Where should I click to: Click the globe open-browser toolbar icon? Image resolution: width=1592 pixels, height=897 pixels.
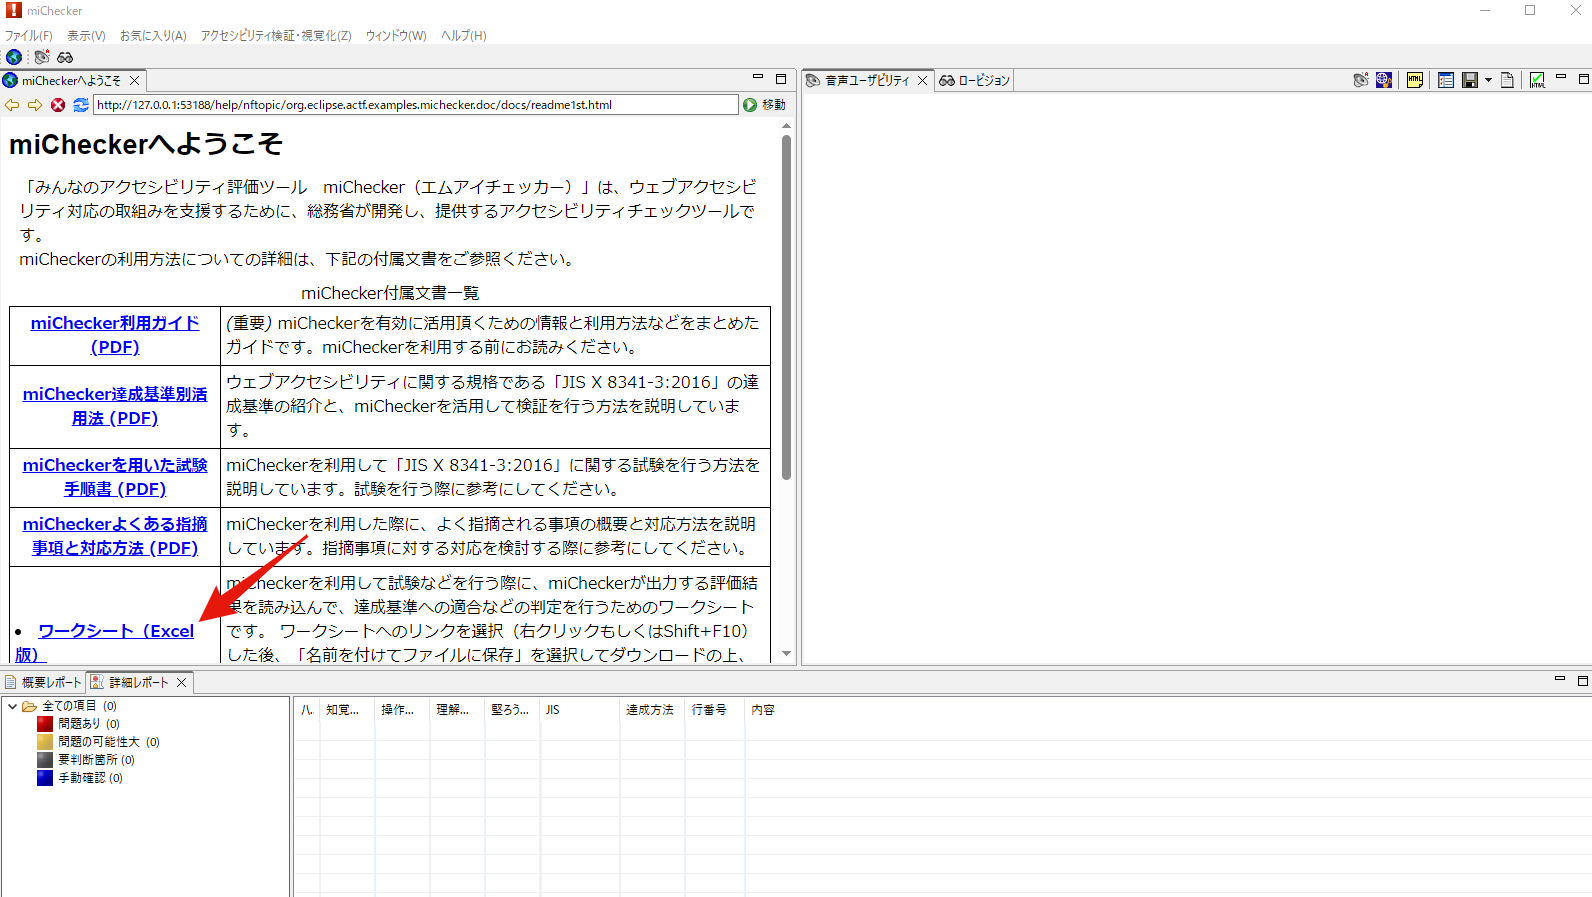(x=14, y=57)
